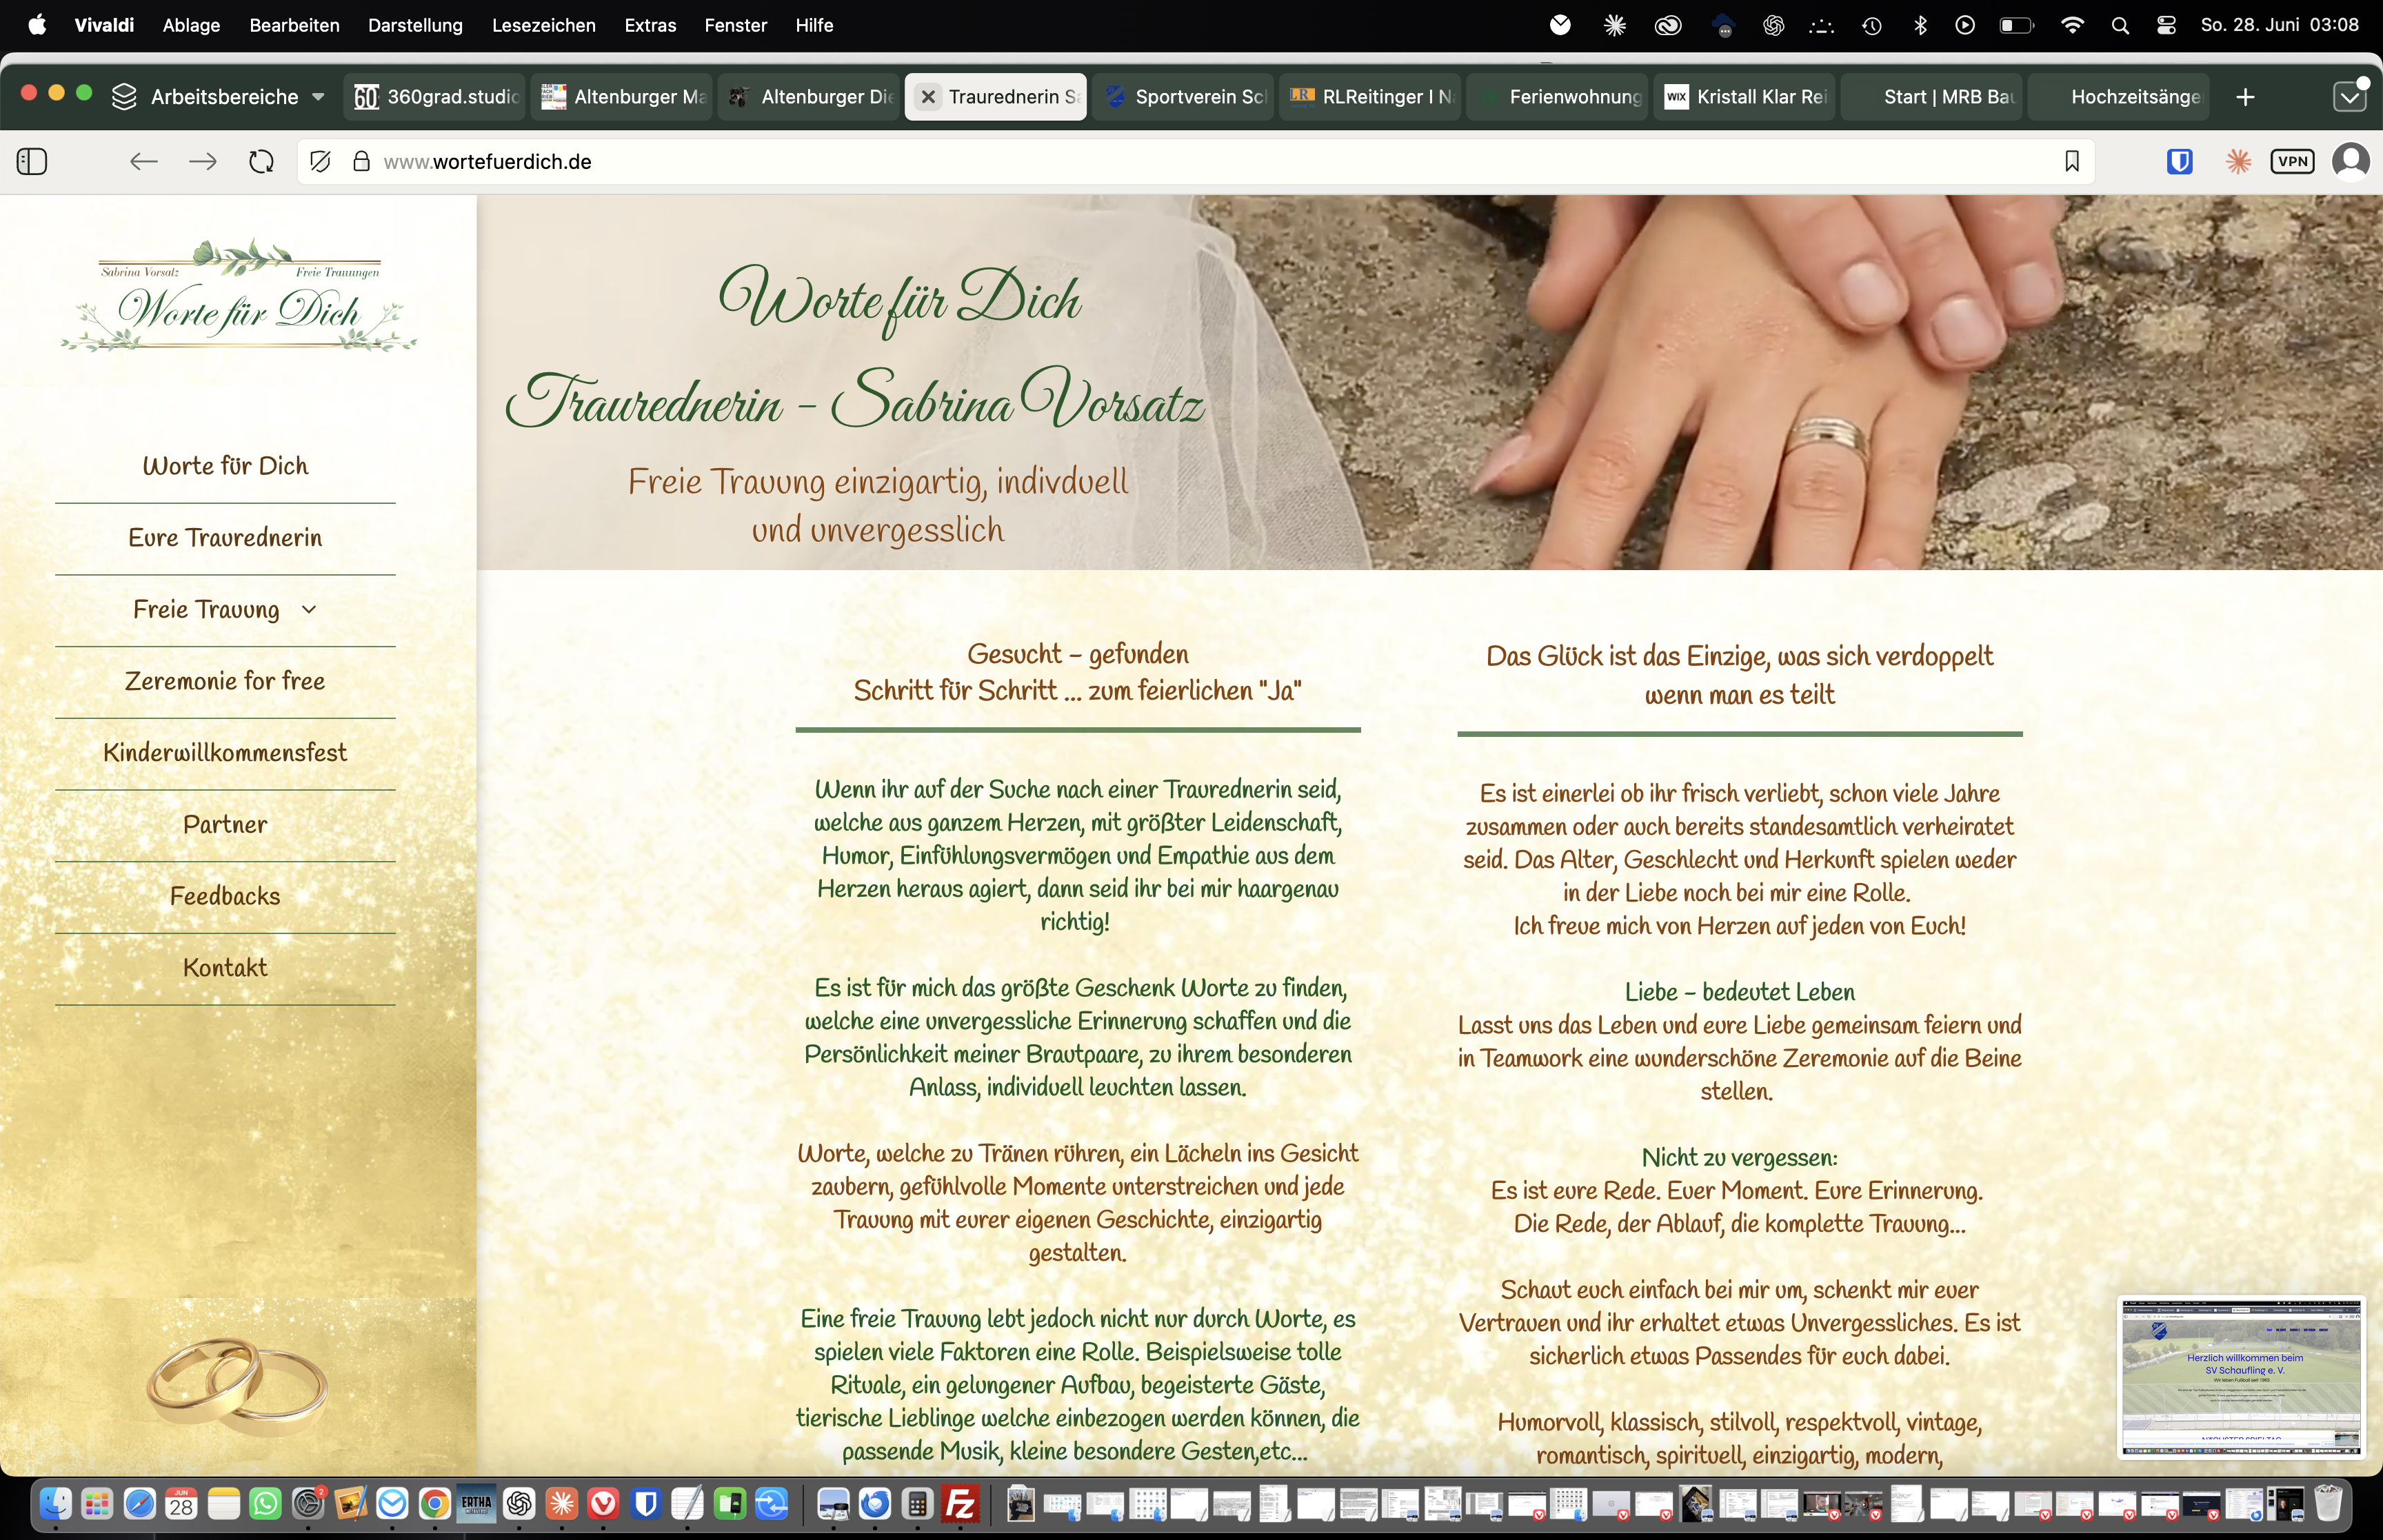Open the Lesezeichen menu
Viewport: 2383px width, 1540px height.
coord(543,25)
